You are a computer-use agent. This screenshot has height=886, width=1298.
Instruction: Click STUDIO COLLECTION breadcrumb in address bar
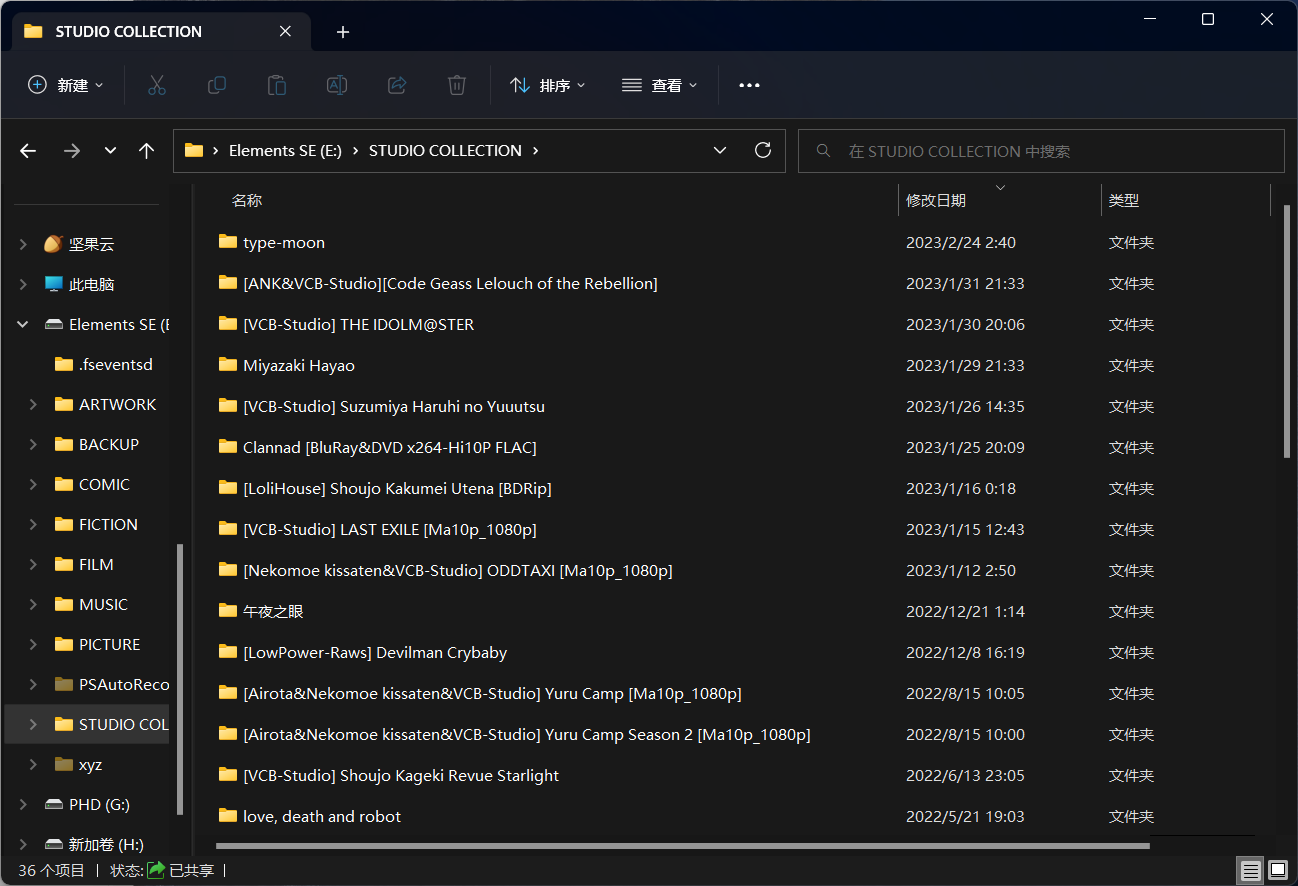(x=445, y=150)
